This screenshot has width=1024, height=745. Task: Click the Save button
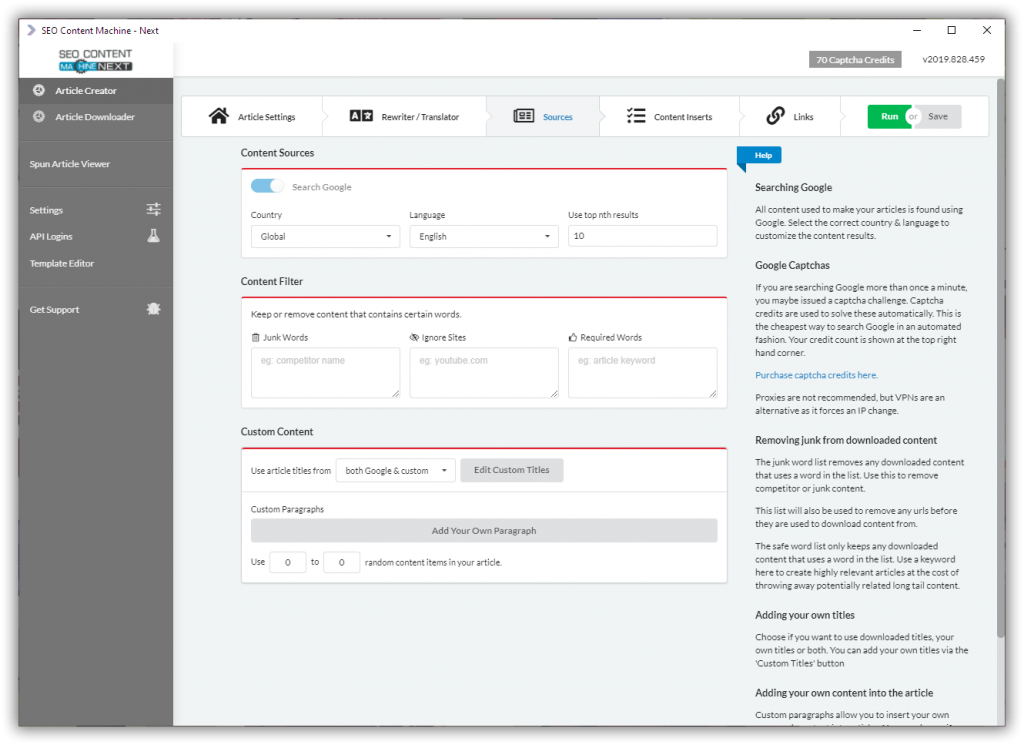tap(939, 116)
